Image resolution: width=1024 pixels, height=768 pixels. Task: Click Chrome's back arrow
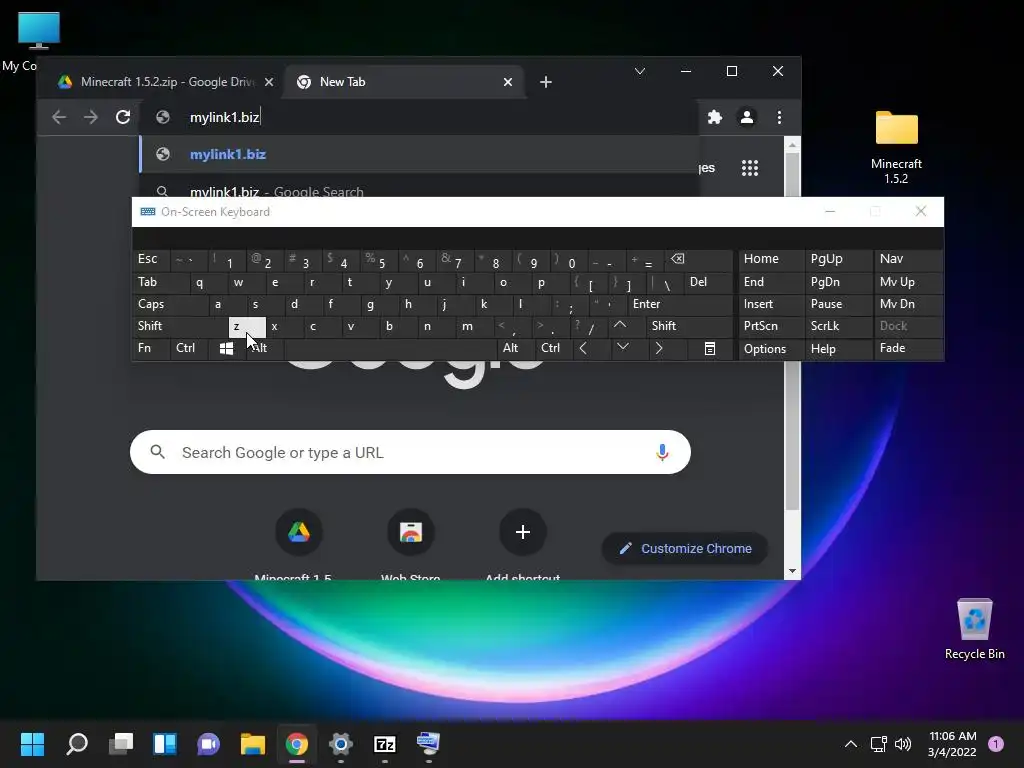(x=59, y=117)
